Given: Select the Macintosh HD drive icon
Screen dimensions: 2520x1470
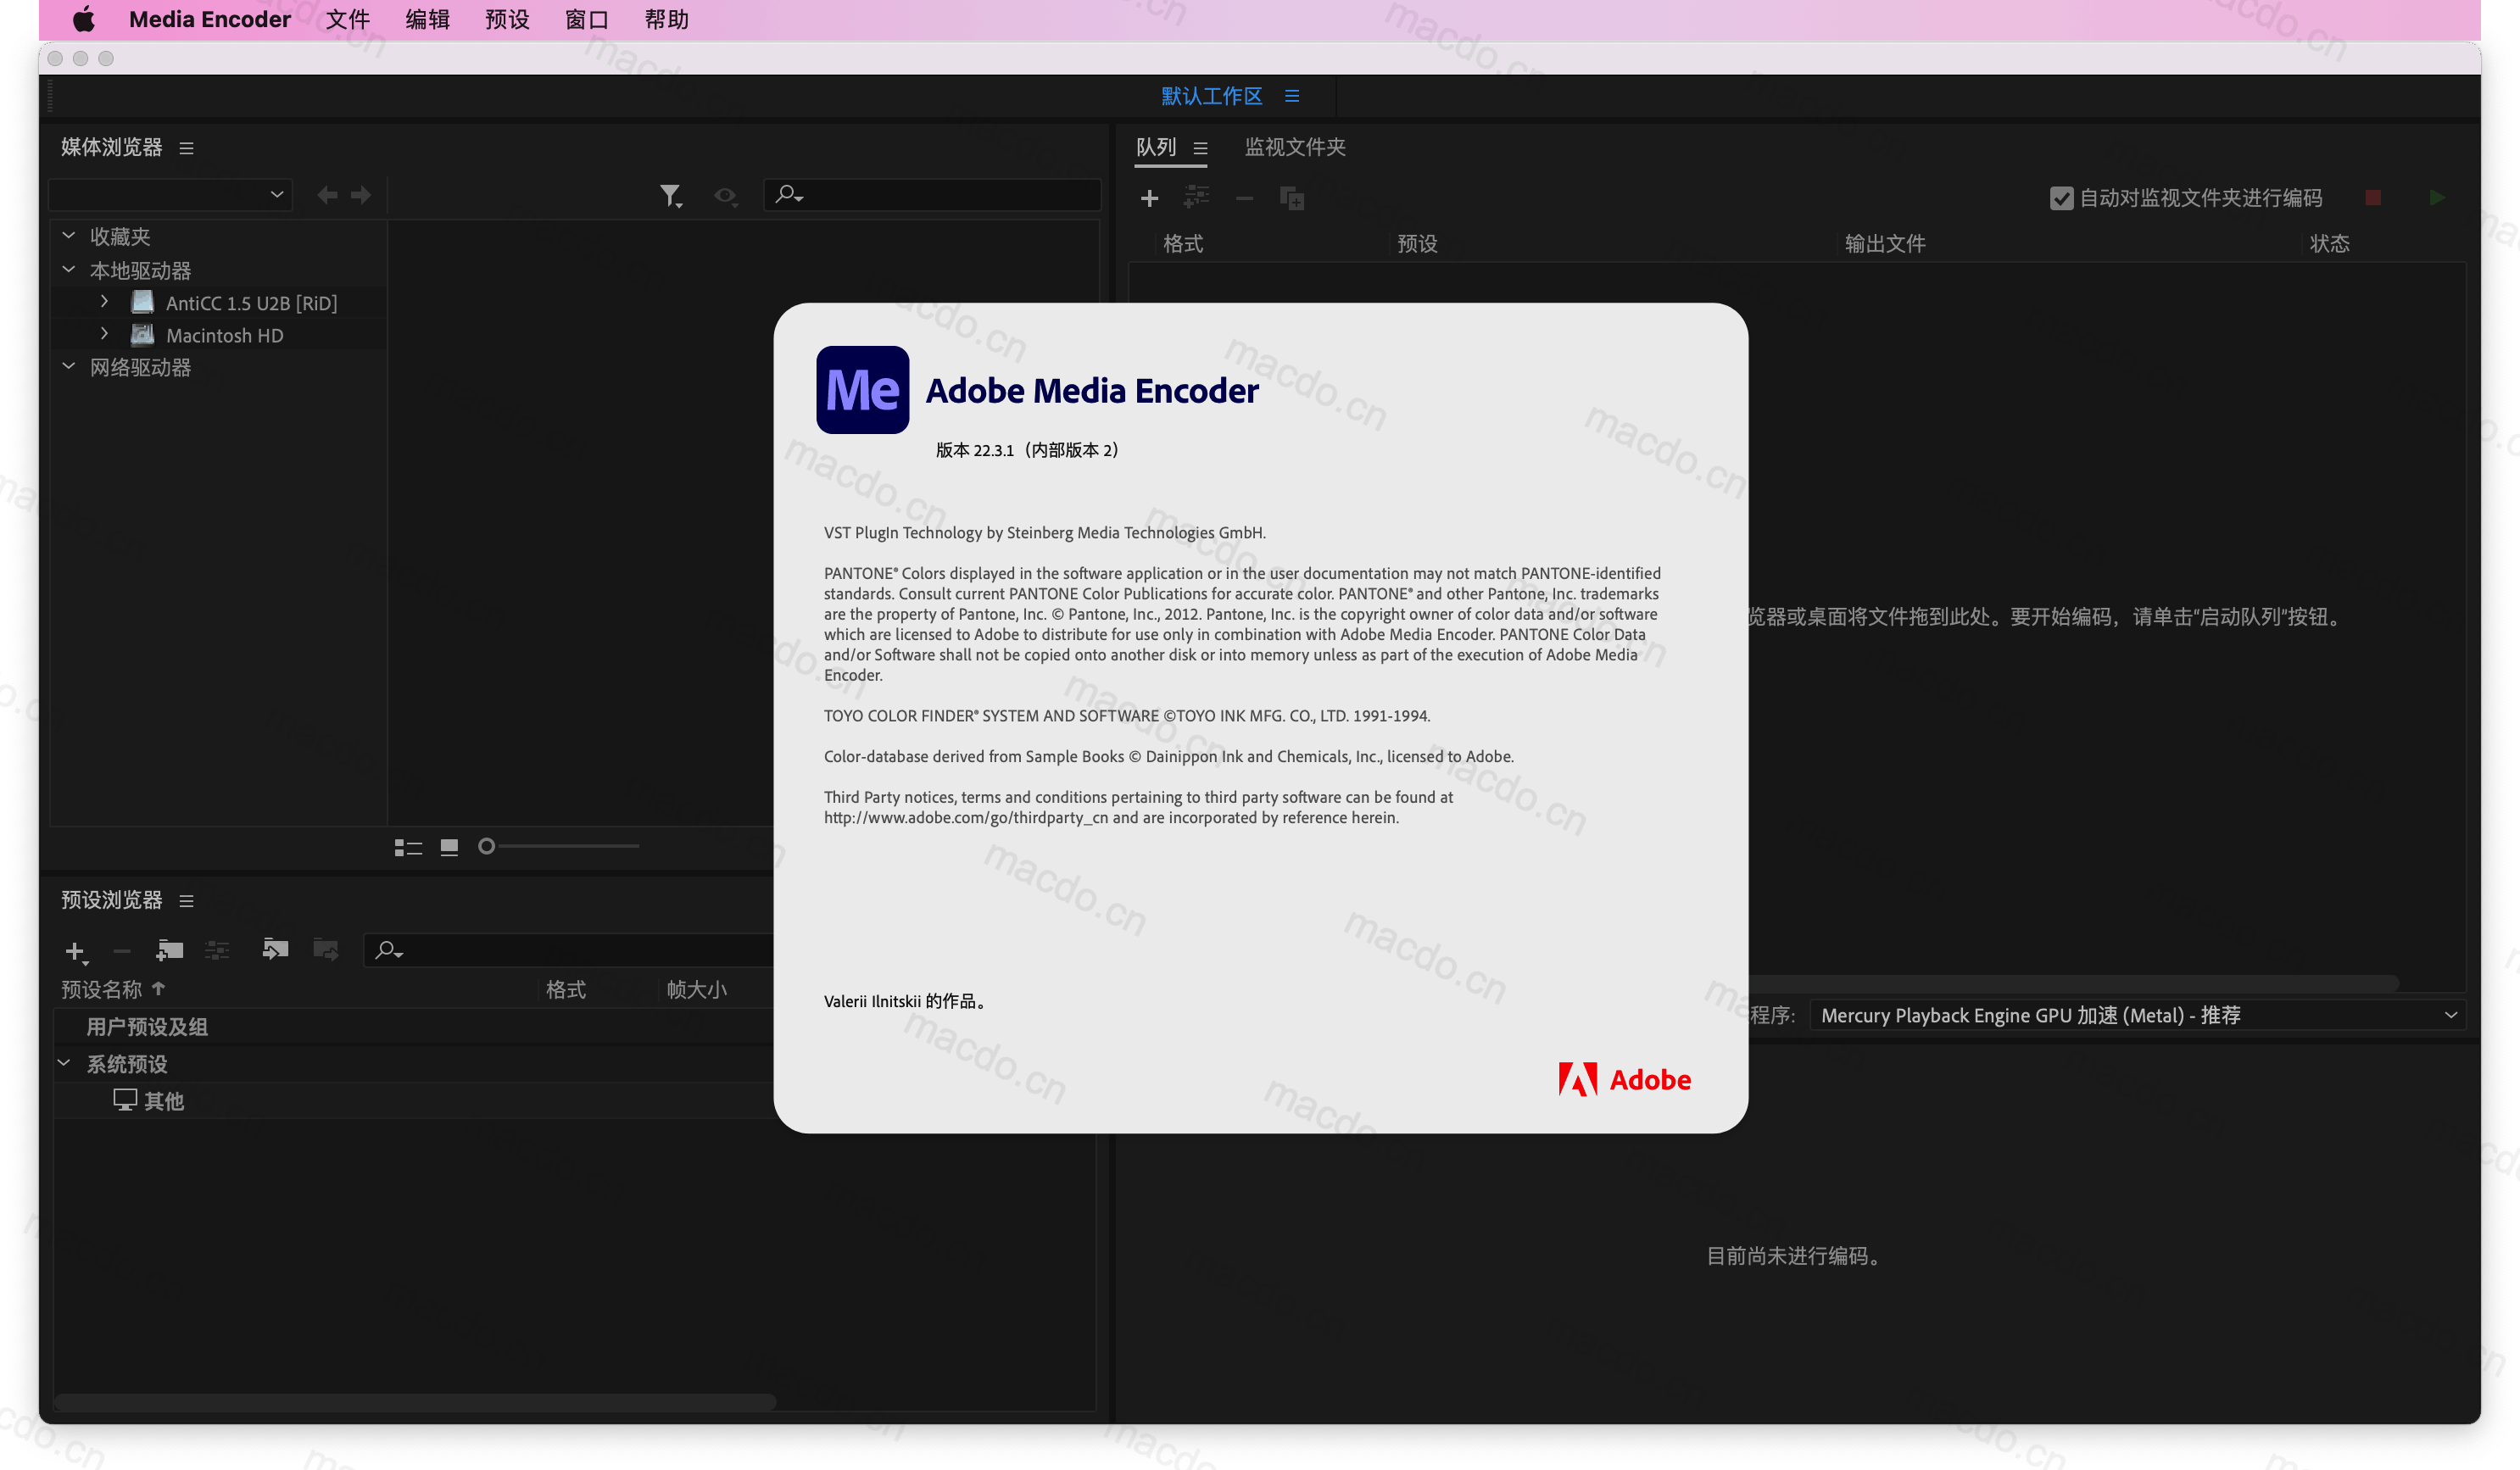Looking at the screenshot, I should click(143, 335).
